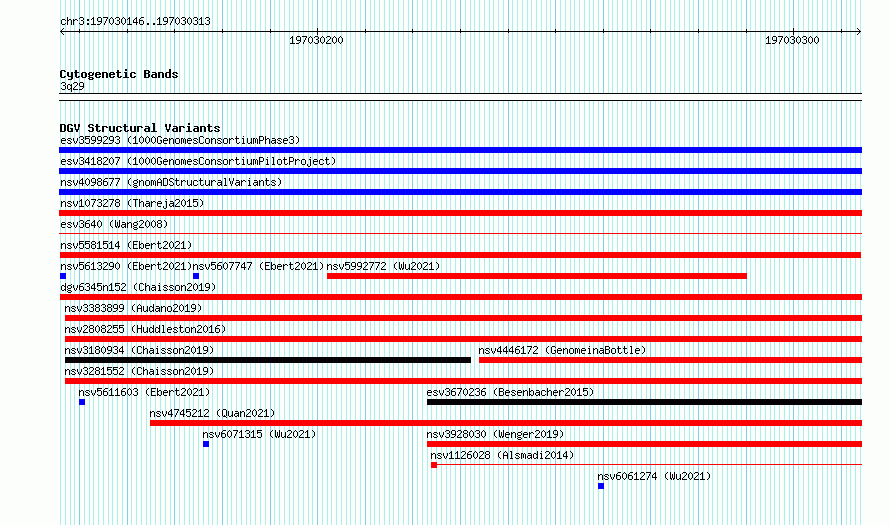The image size is (890, 525).
Task: Click the small blue nsv6071315 marker
Action: tap(206, 444)
